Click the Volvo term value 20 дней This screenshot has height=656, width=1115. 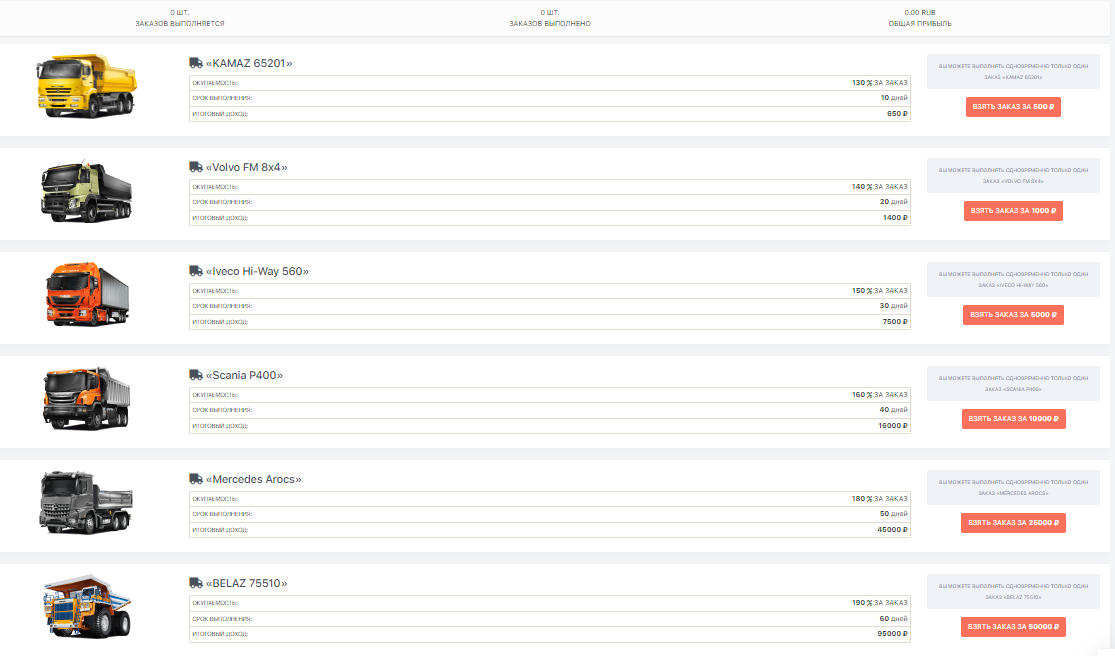pyautogui.click(x=894, y=202)
